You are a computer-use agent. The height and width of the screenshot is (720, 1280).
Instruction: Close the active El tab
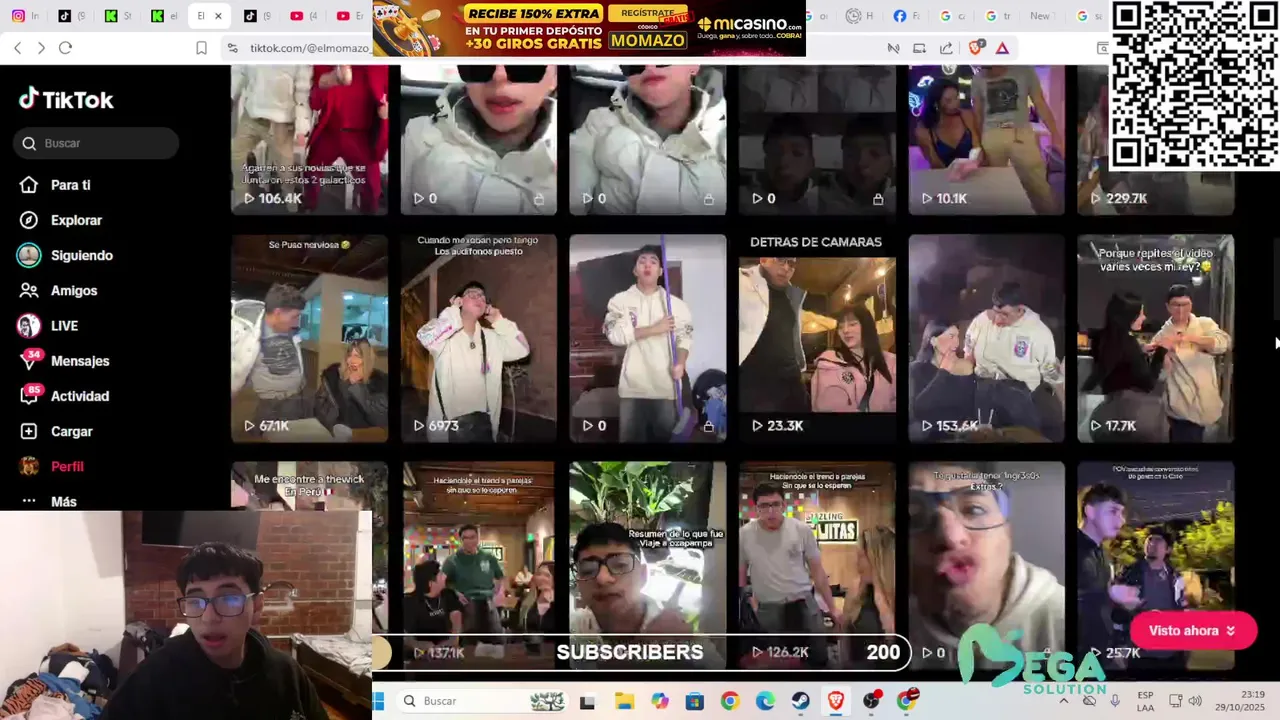[218, 16]
